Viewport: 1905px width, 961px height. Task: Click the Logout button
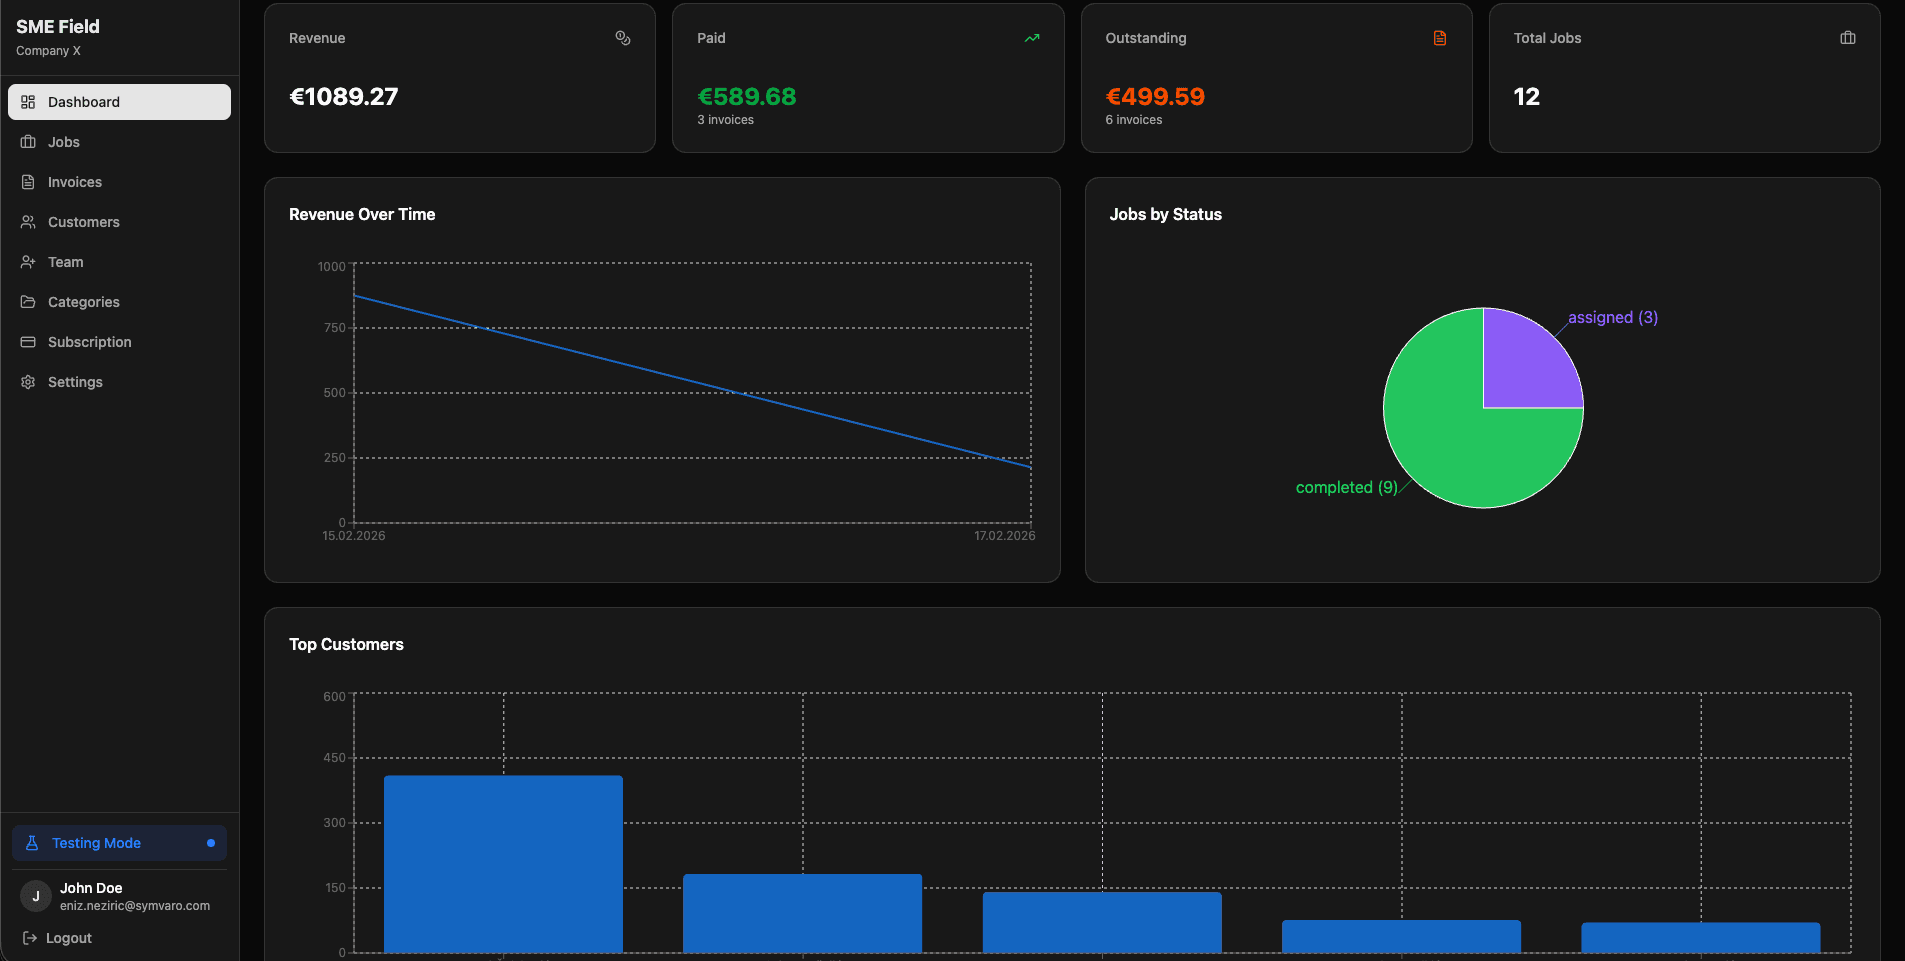pos(67,937)
